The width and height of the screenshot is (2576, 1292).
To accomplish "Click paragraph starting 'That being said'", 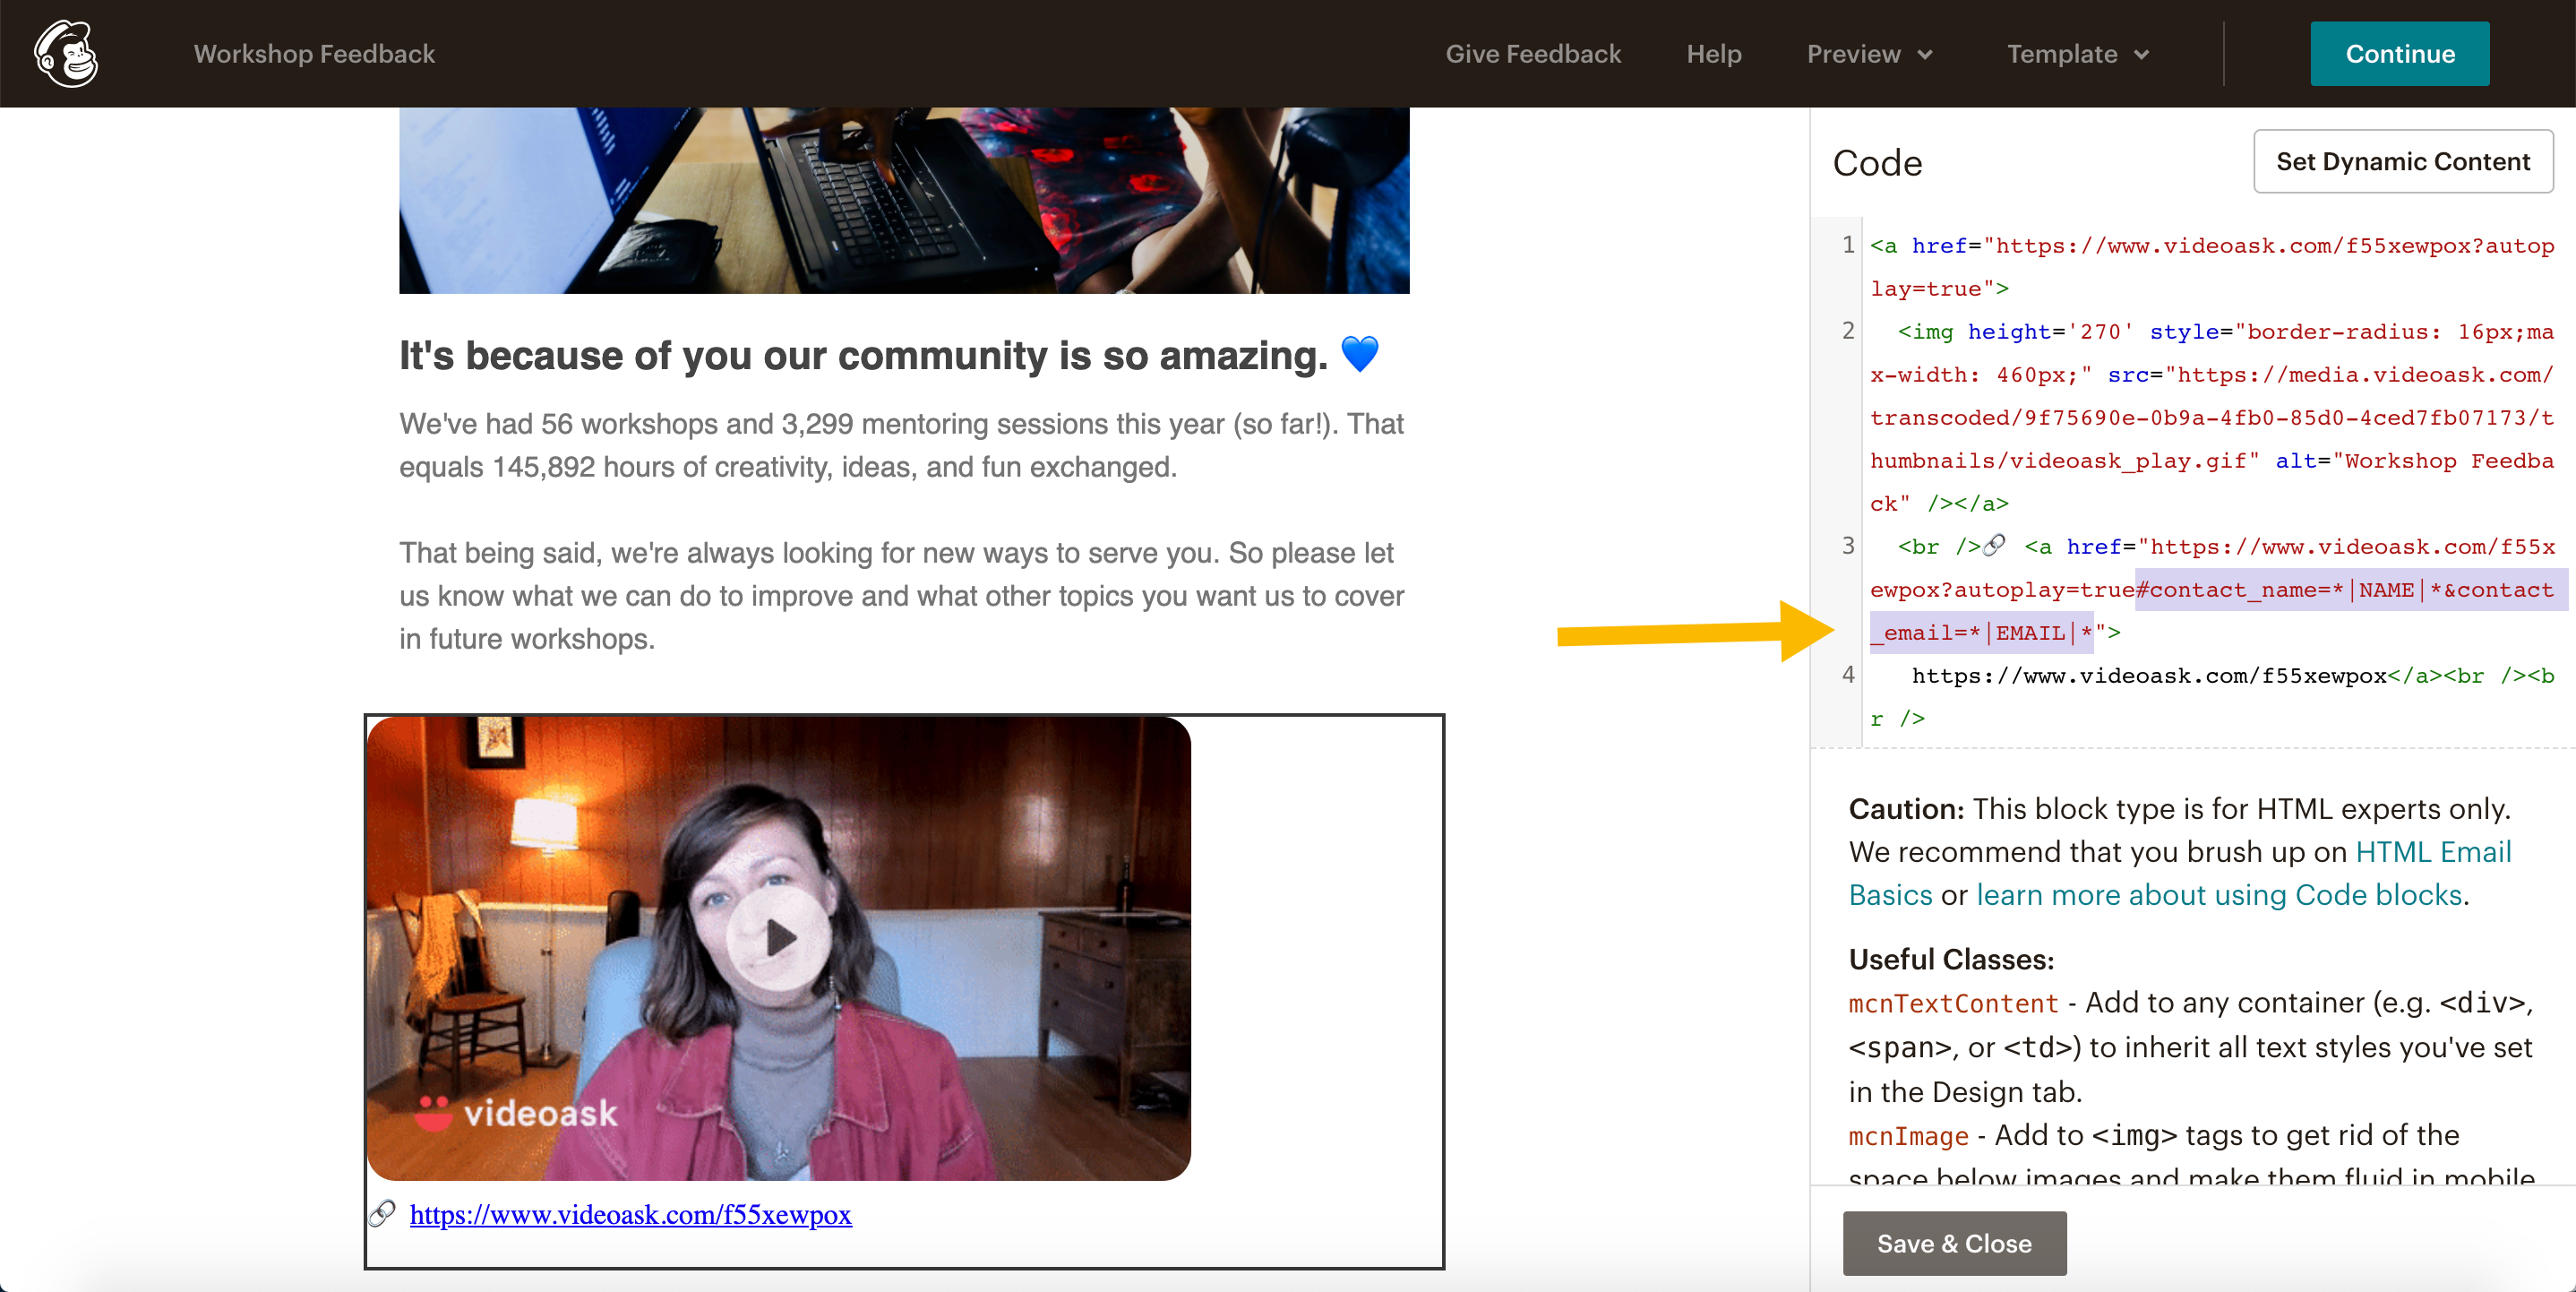I will point(901,596).
